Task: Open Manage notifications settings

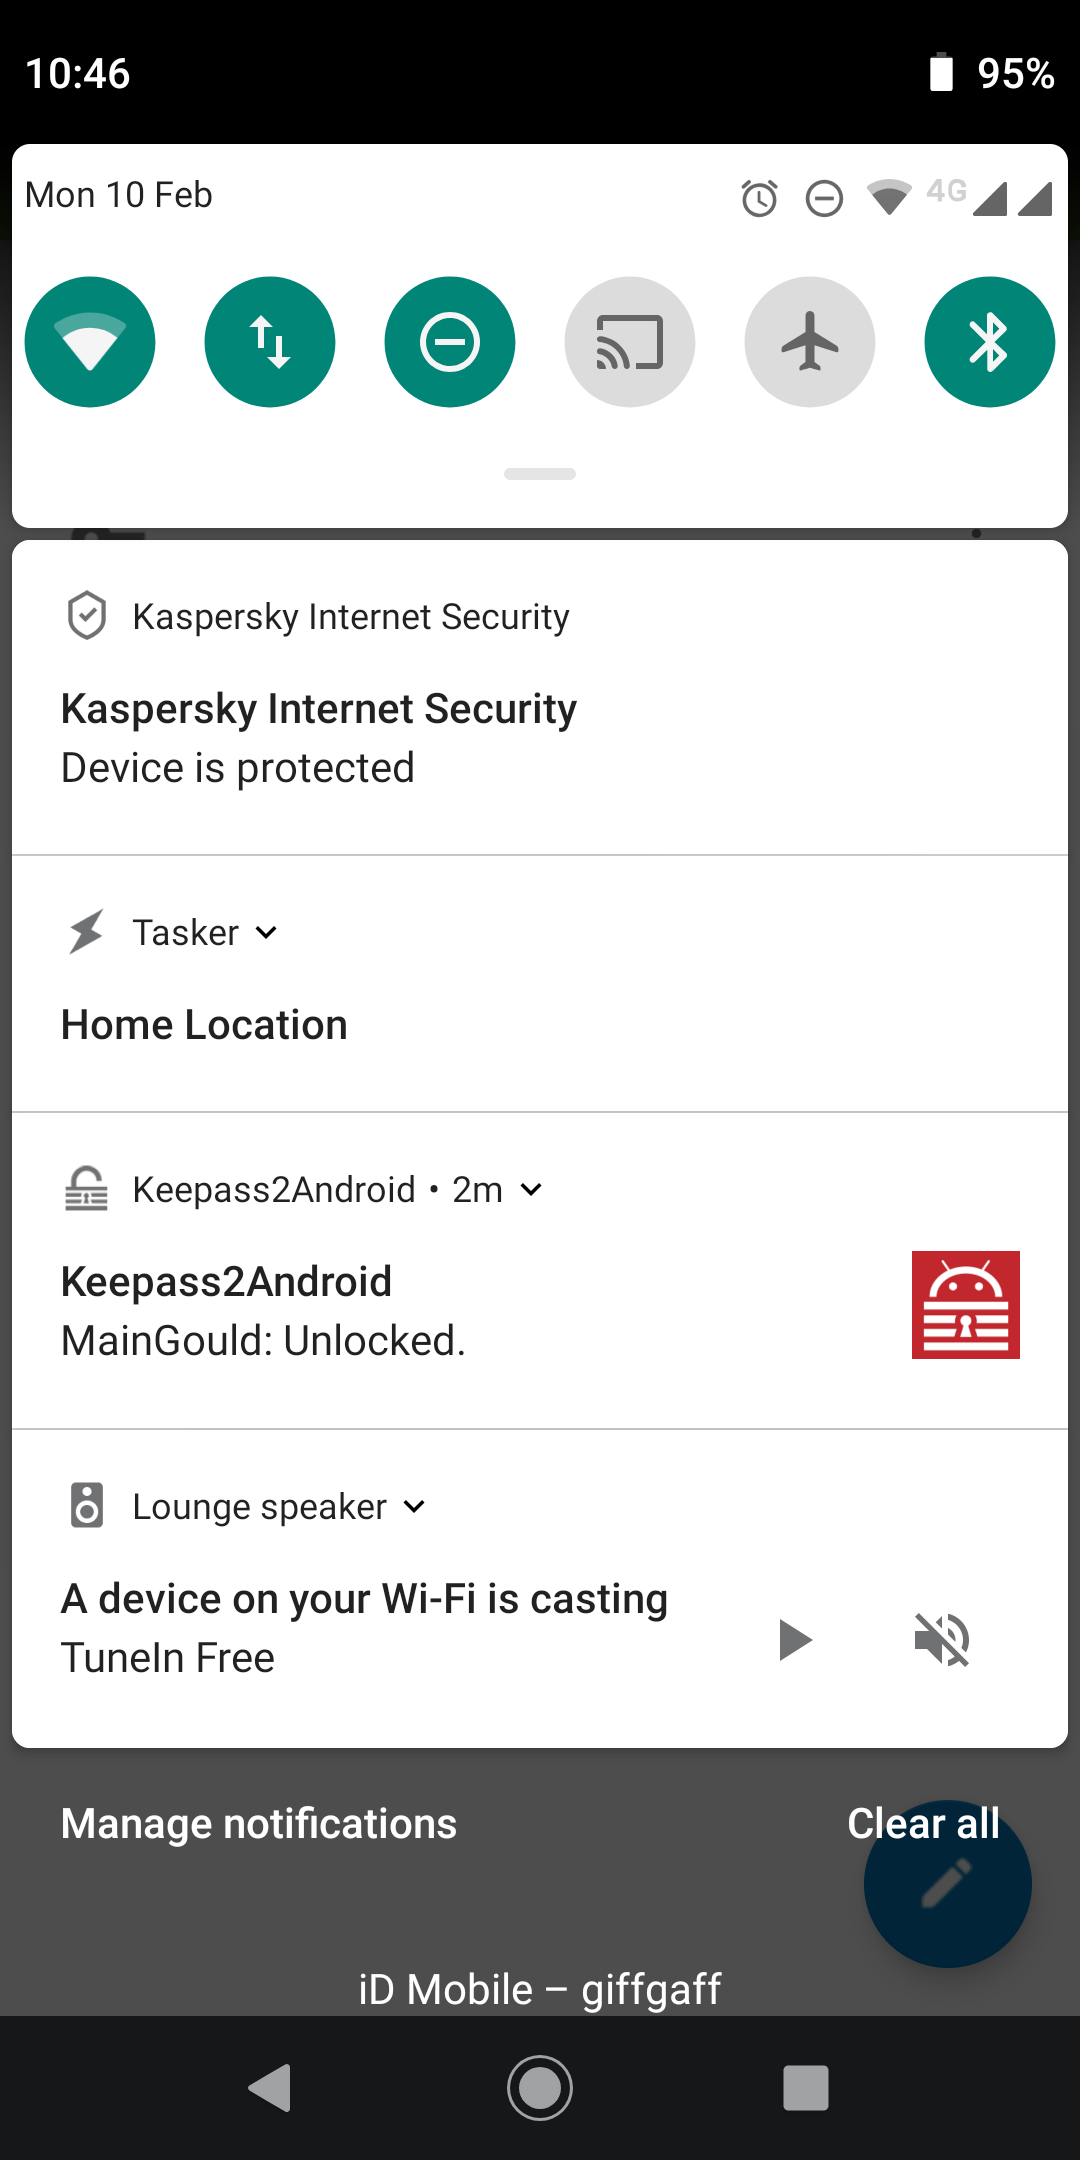Action: [x=258, y=1822]
